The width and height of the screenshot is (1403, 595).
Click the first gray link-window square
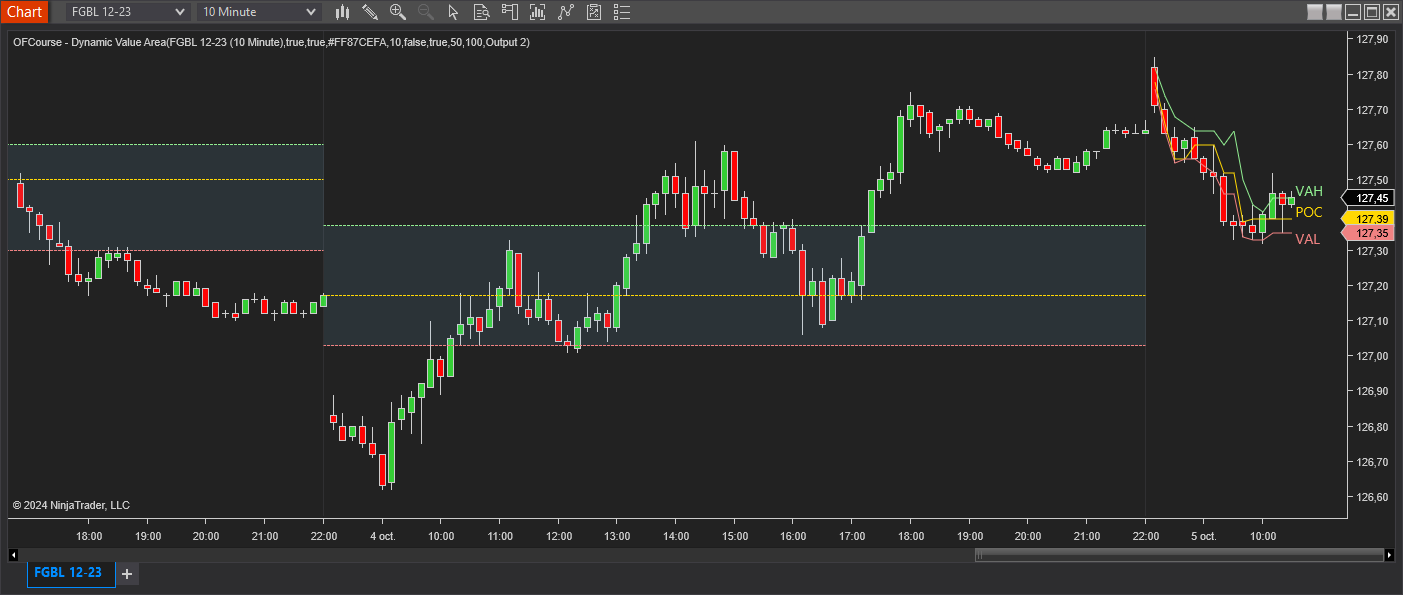(x=1314, y=12)
